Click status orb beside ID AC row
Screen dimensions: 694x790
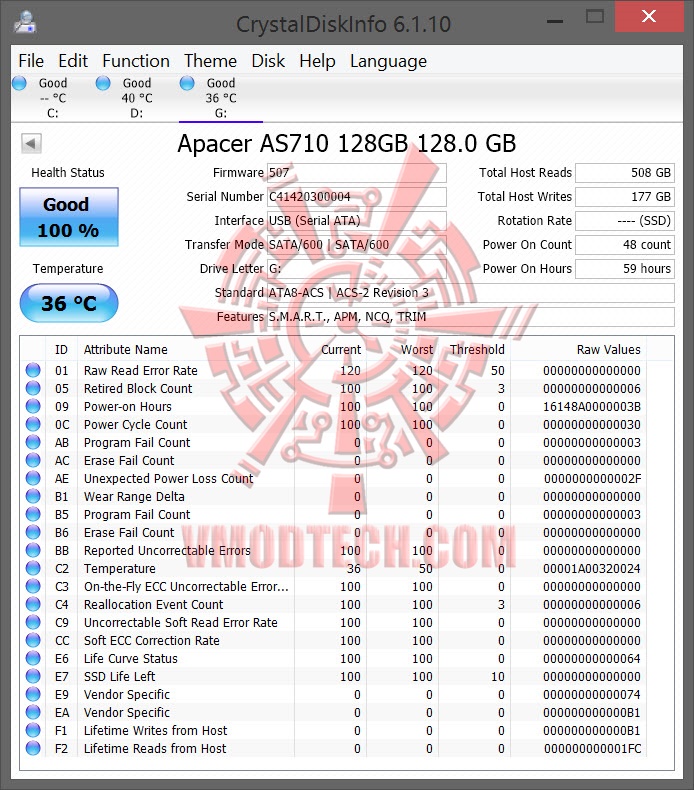(x=33, y=460)
